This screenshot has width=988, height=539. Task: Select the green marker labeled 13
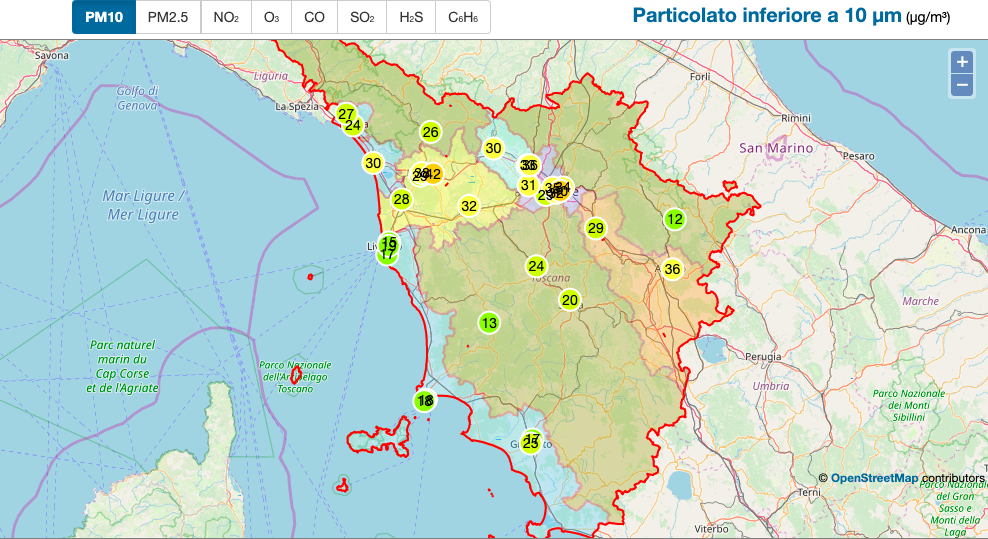coord(488,323)
